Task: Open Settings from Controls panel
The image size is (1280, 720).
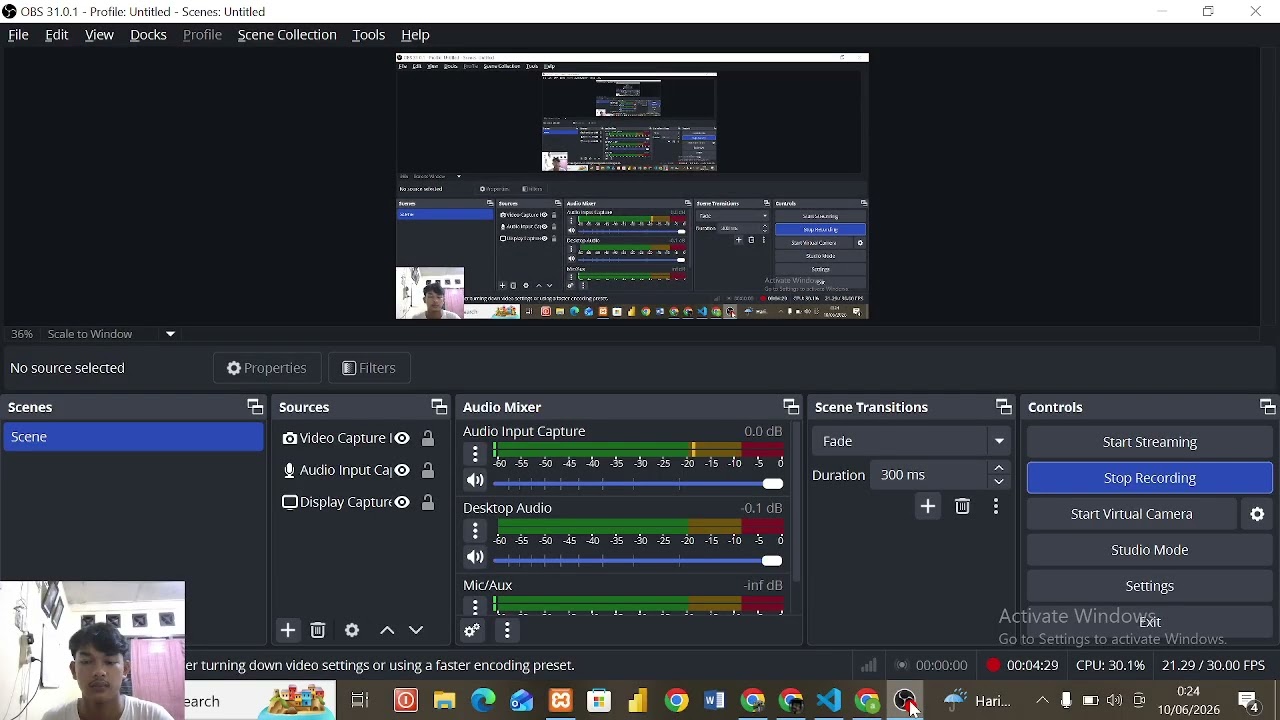Action: point(1150,587)
